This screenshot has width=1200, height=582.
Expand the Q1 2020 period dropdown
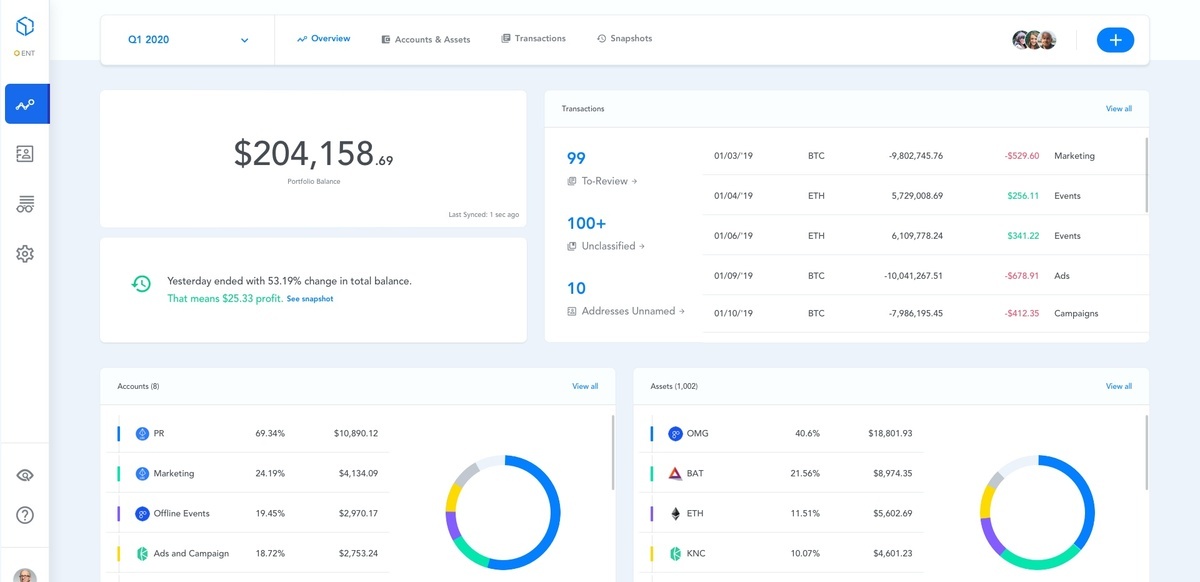click(x=188, y=40)
